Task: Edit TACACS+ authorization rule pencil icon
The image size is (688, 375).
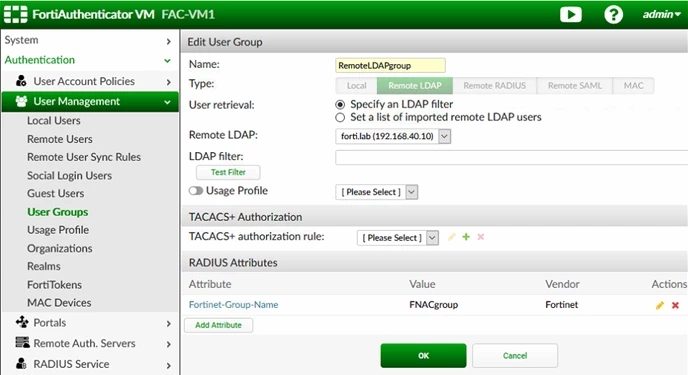Action: (452, 237)
